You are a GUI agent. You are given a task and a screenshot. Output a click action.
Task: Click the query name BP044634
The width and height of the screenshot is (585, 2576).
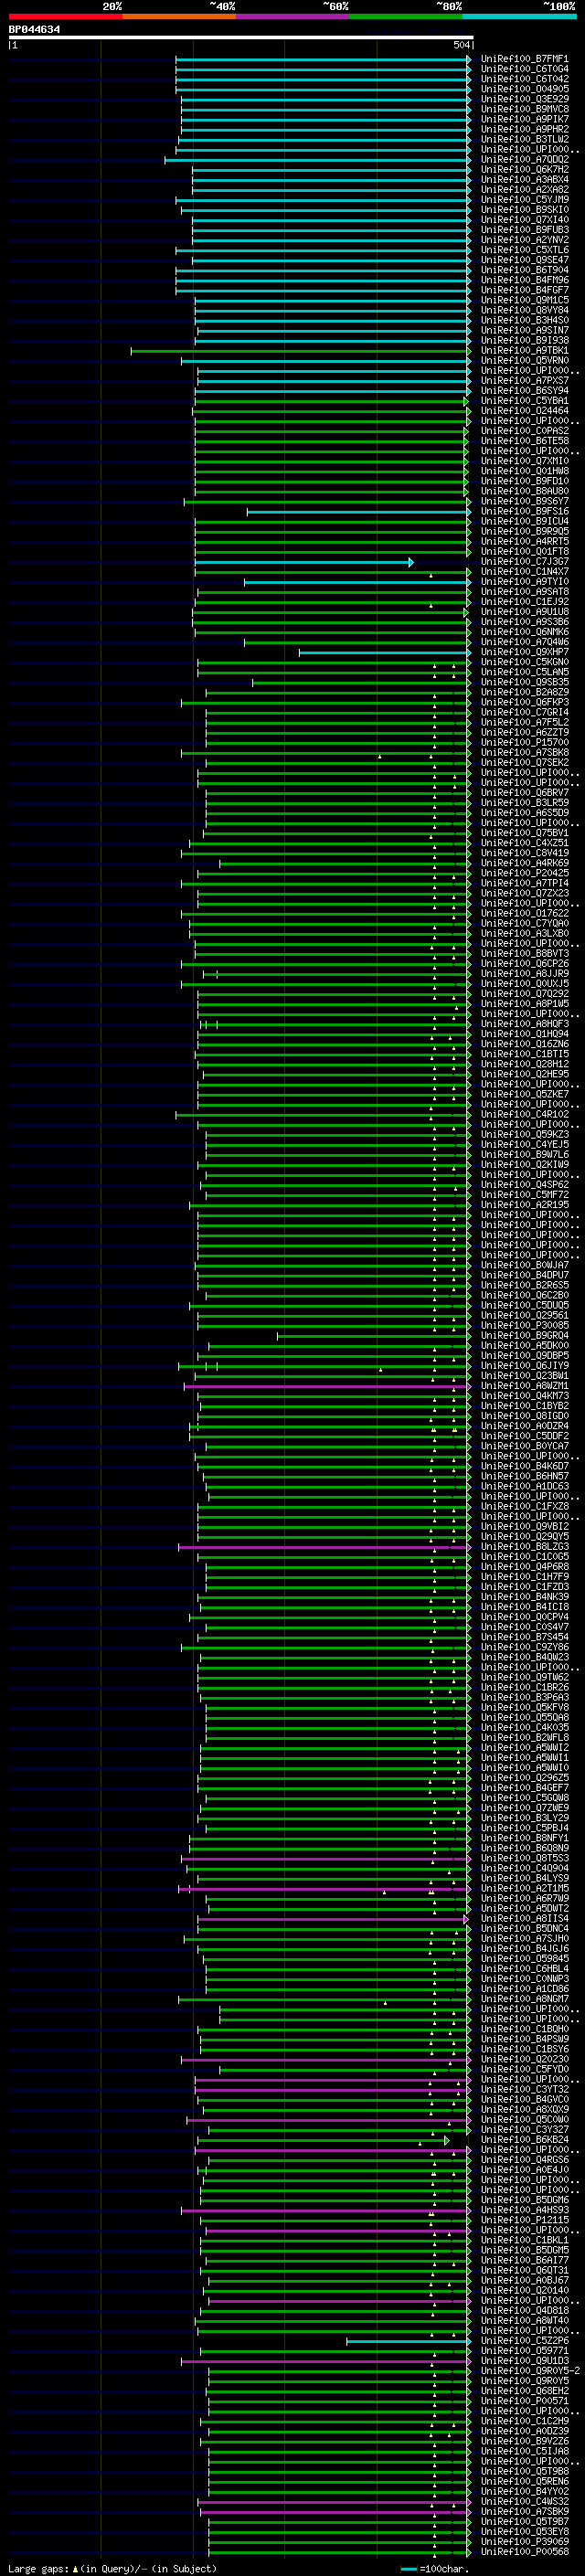pos(34,30)
